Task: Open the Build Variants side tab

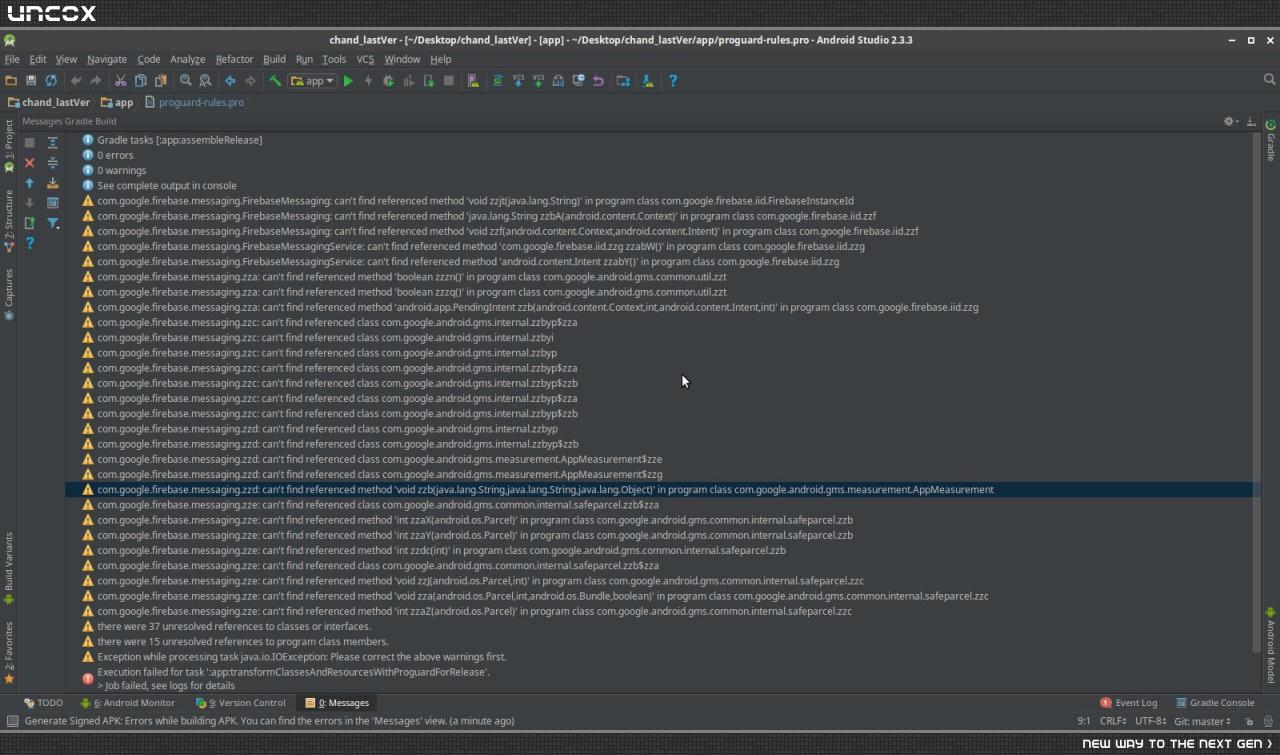Action: (9, 568)
